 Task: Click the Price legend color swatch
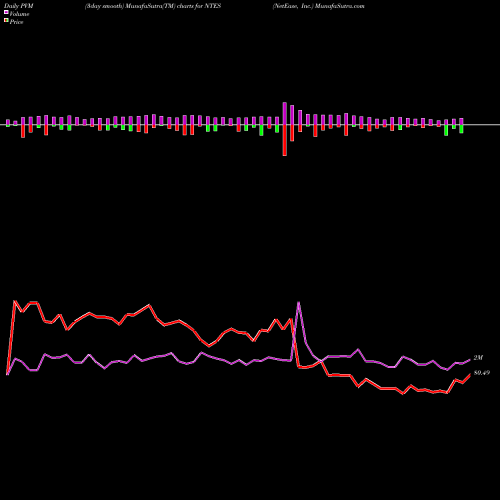6,21
